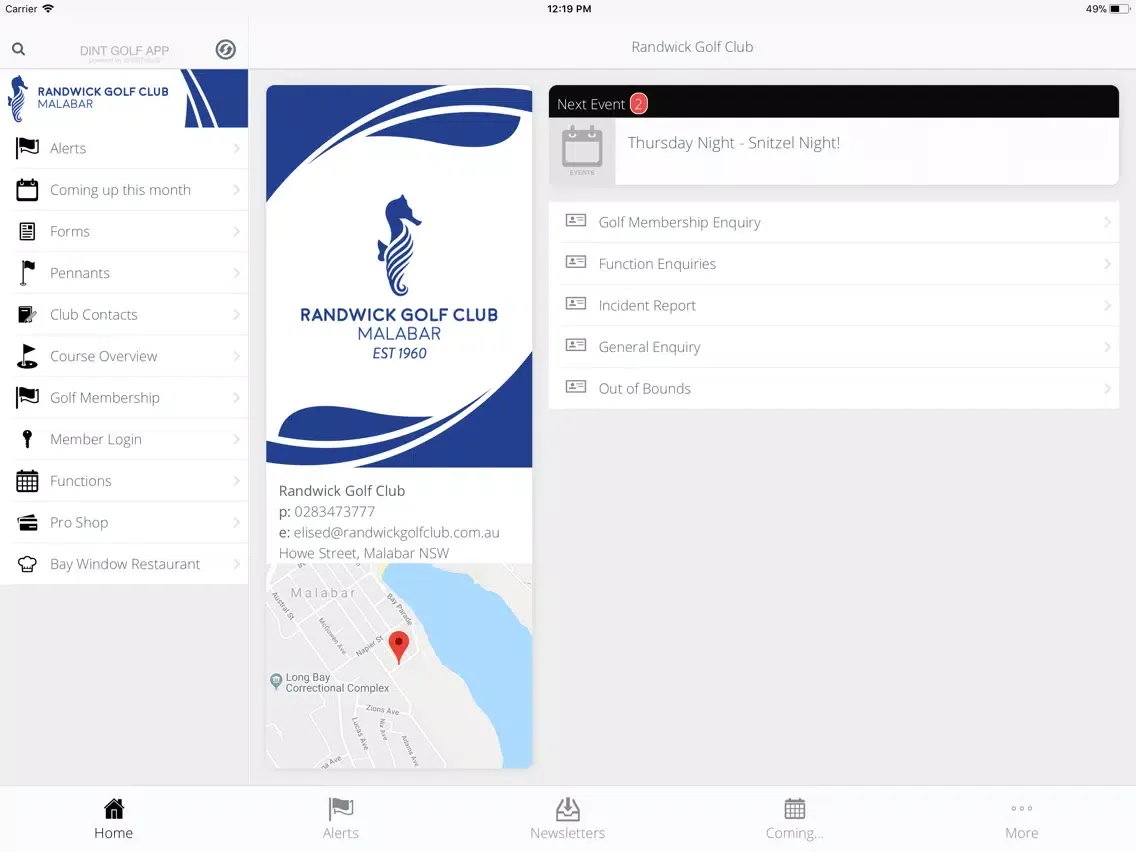
Task: Tap the Alerts flag icon in sidebar
Action: coord(28,148)
